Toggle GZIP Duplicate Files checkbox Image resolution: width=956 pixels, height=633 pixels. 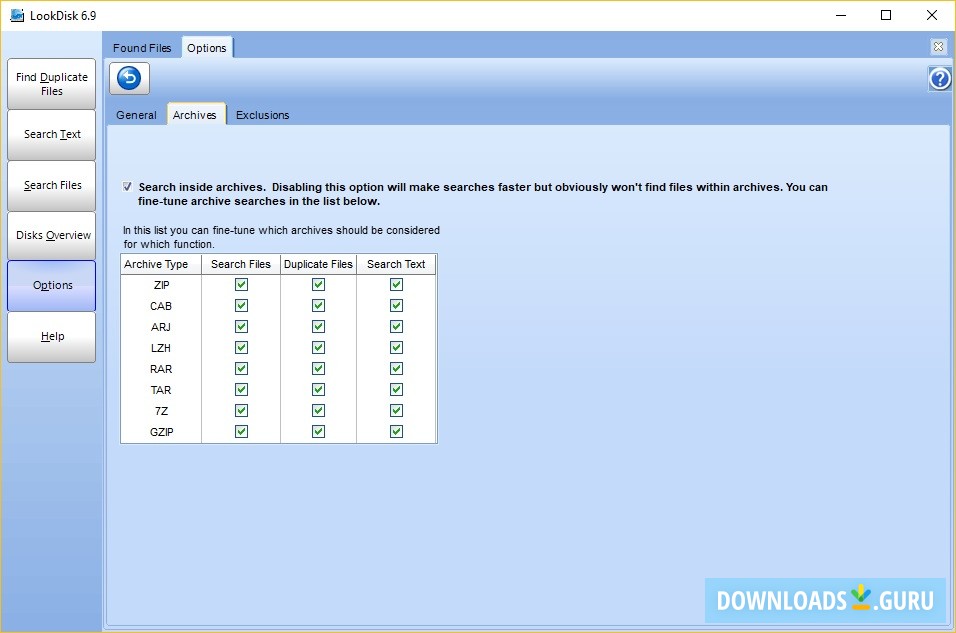pos(318,432)
